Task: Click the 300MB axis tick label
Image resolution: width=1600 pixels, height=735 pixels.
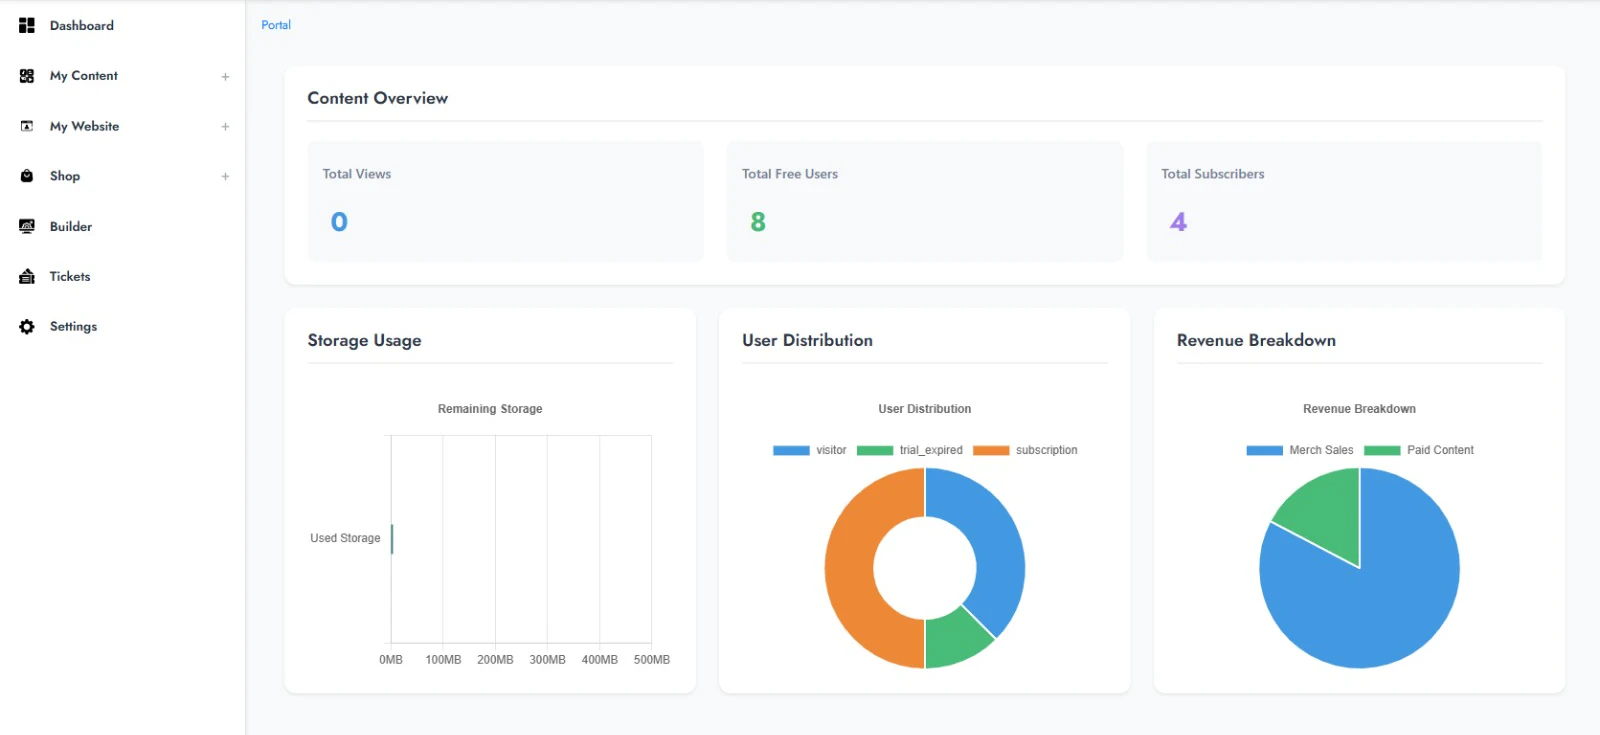Action: tap(547, 660)
